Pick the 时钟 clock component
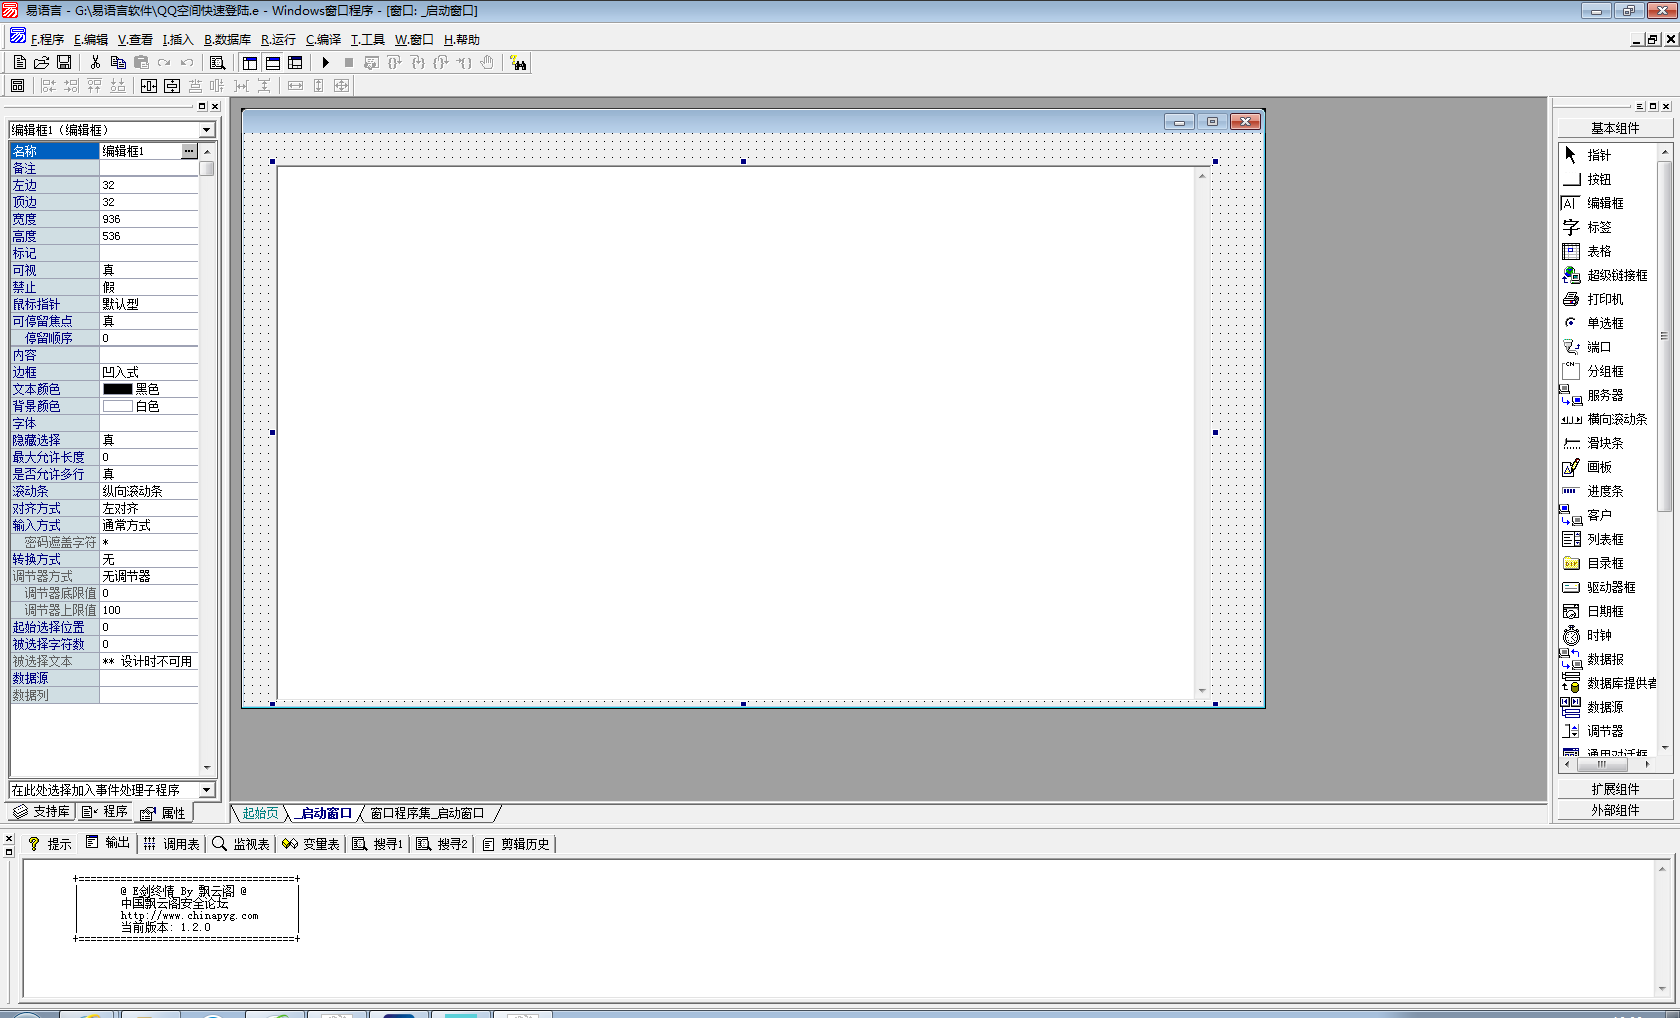 1599,636
